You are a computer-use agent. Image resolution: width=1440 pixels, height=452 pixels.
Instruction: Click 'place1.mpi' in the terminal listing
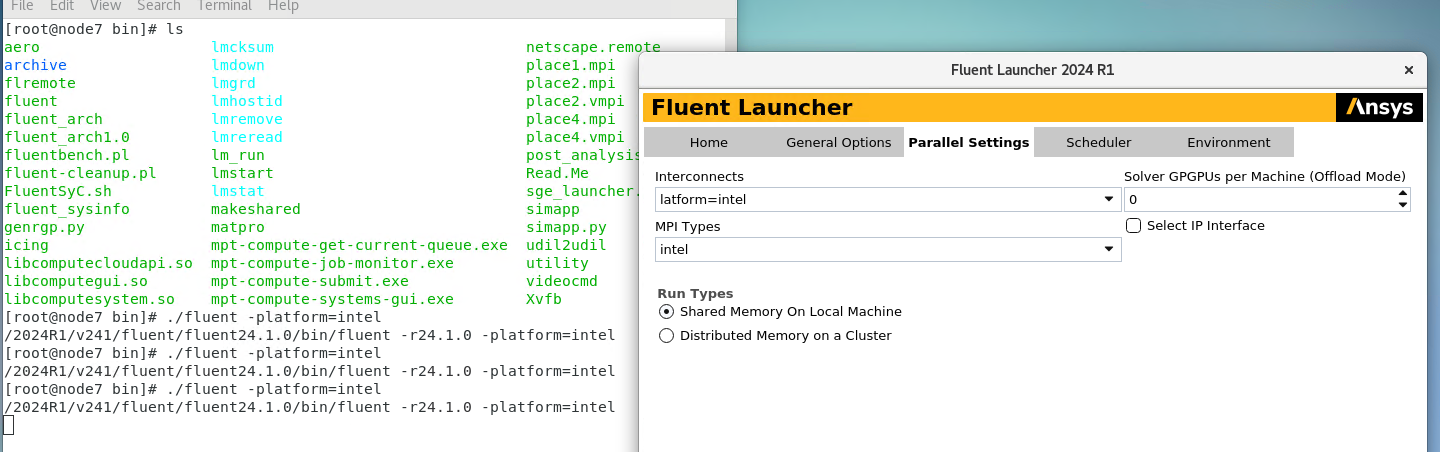(571, 65)
